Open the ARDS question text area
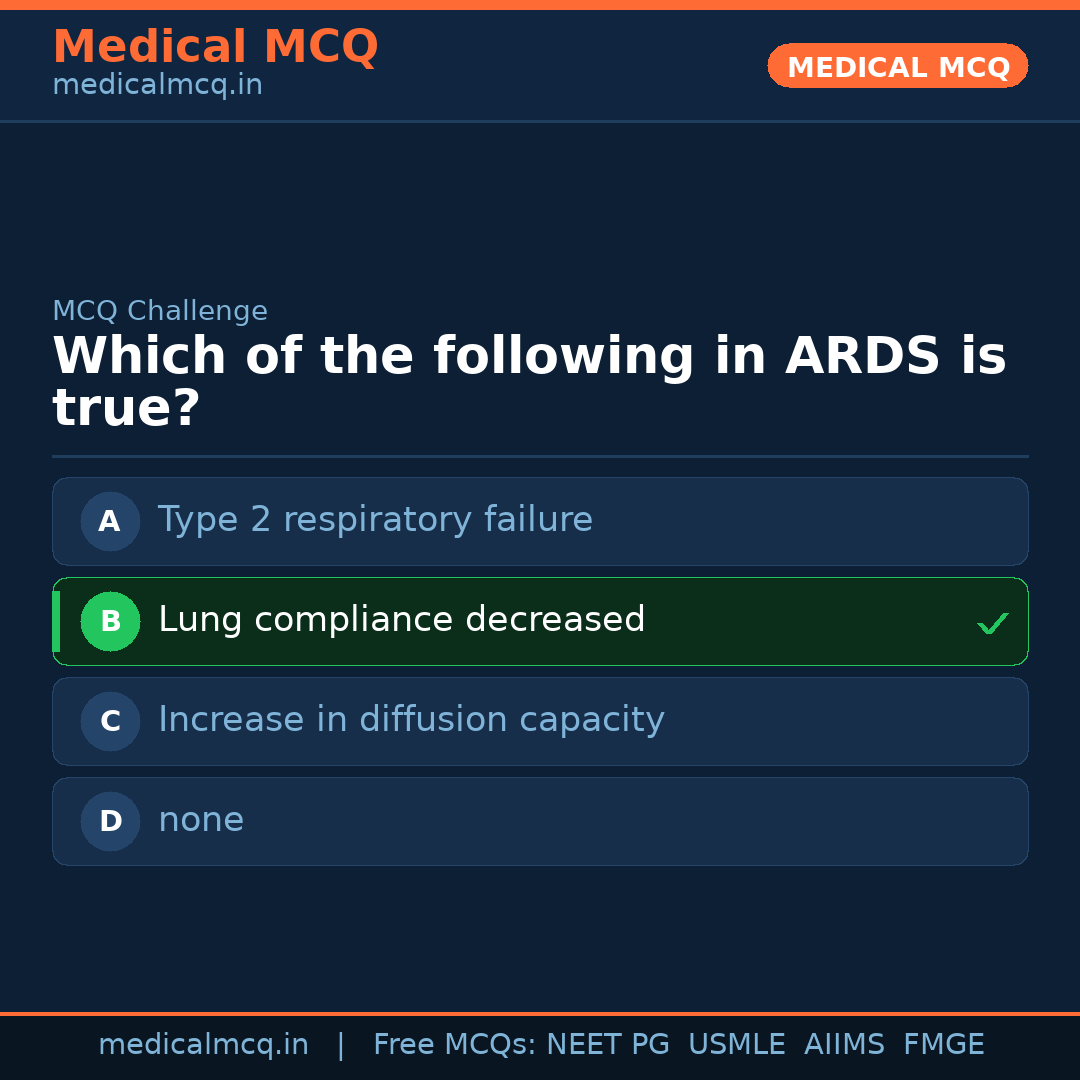The image size is (1080, 1080). (x=529, y=380)
